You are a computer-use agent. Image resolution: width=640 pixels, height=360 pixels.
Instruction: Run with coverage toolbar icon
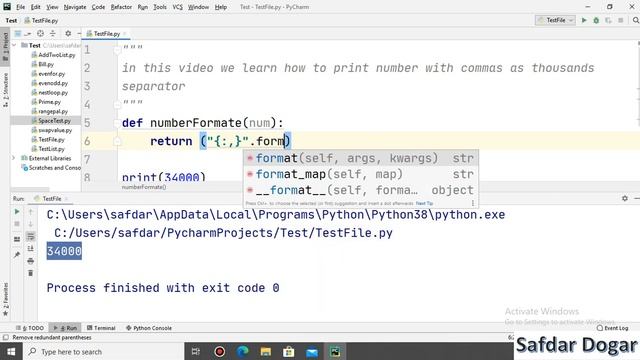608,20
